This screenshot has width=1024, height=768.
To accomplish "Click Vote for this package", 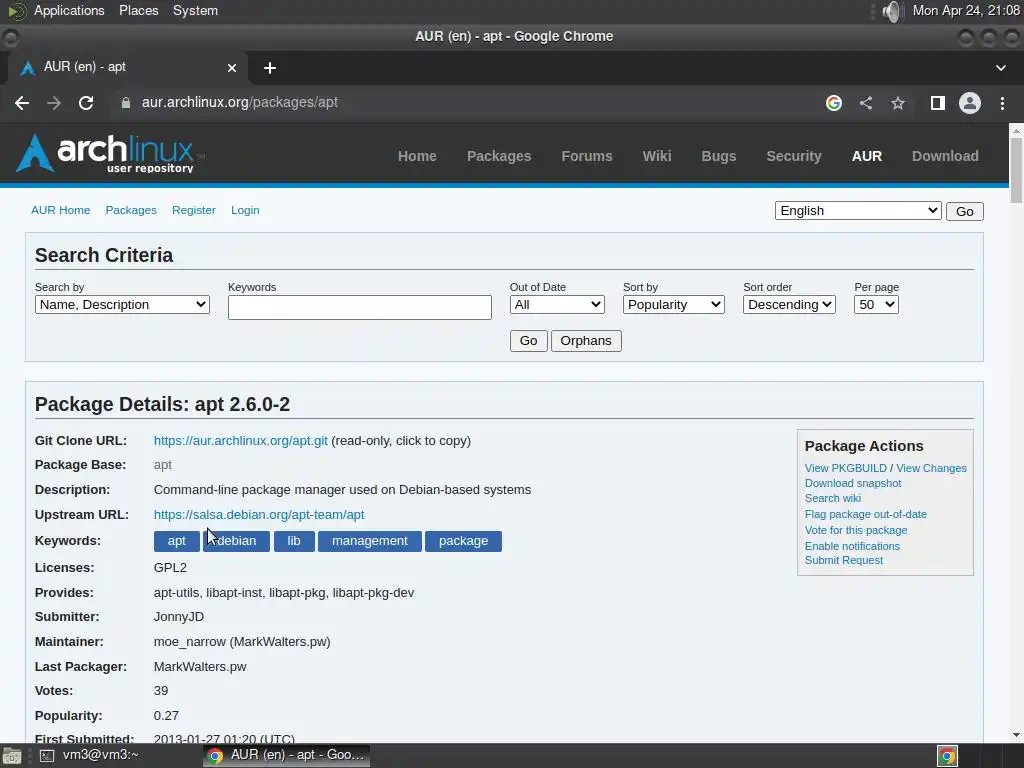I will 856,530.
